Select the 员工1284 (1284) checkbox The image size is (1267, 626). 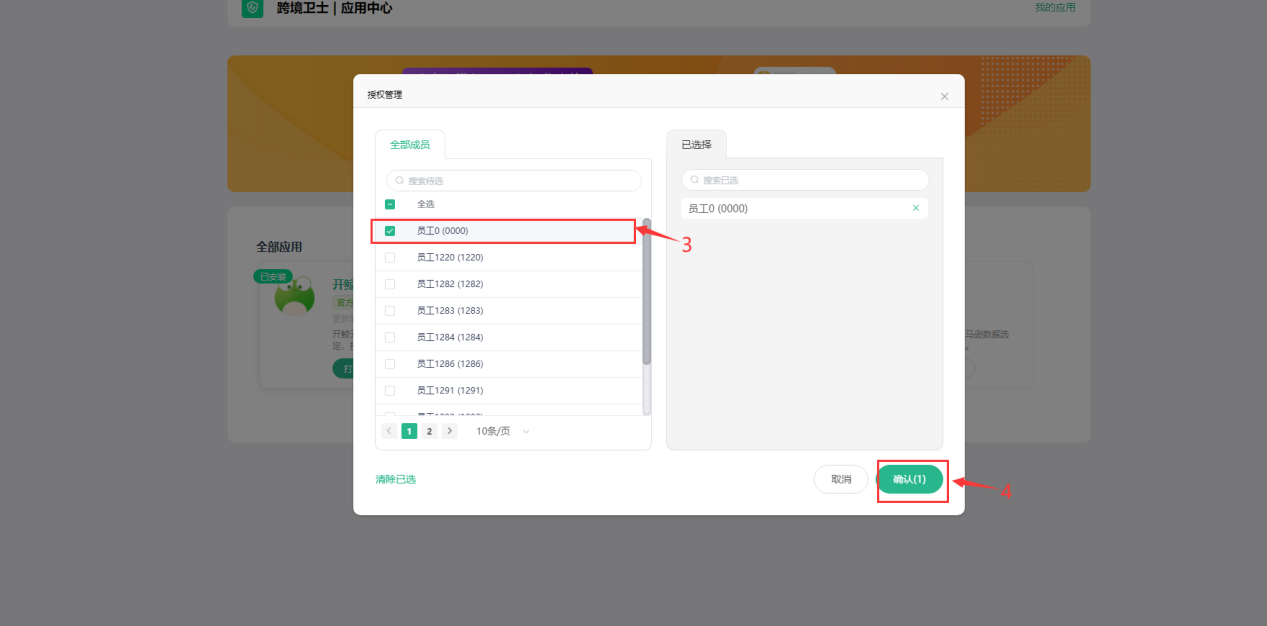[390, 337]
